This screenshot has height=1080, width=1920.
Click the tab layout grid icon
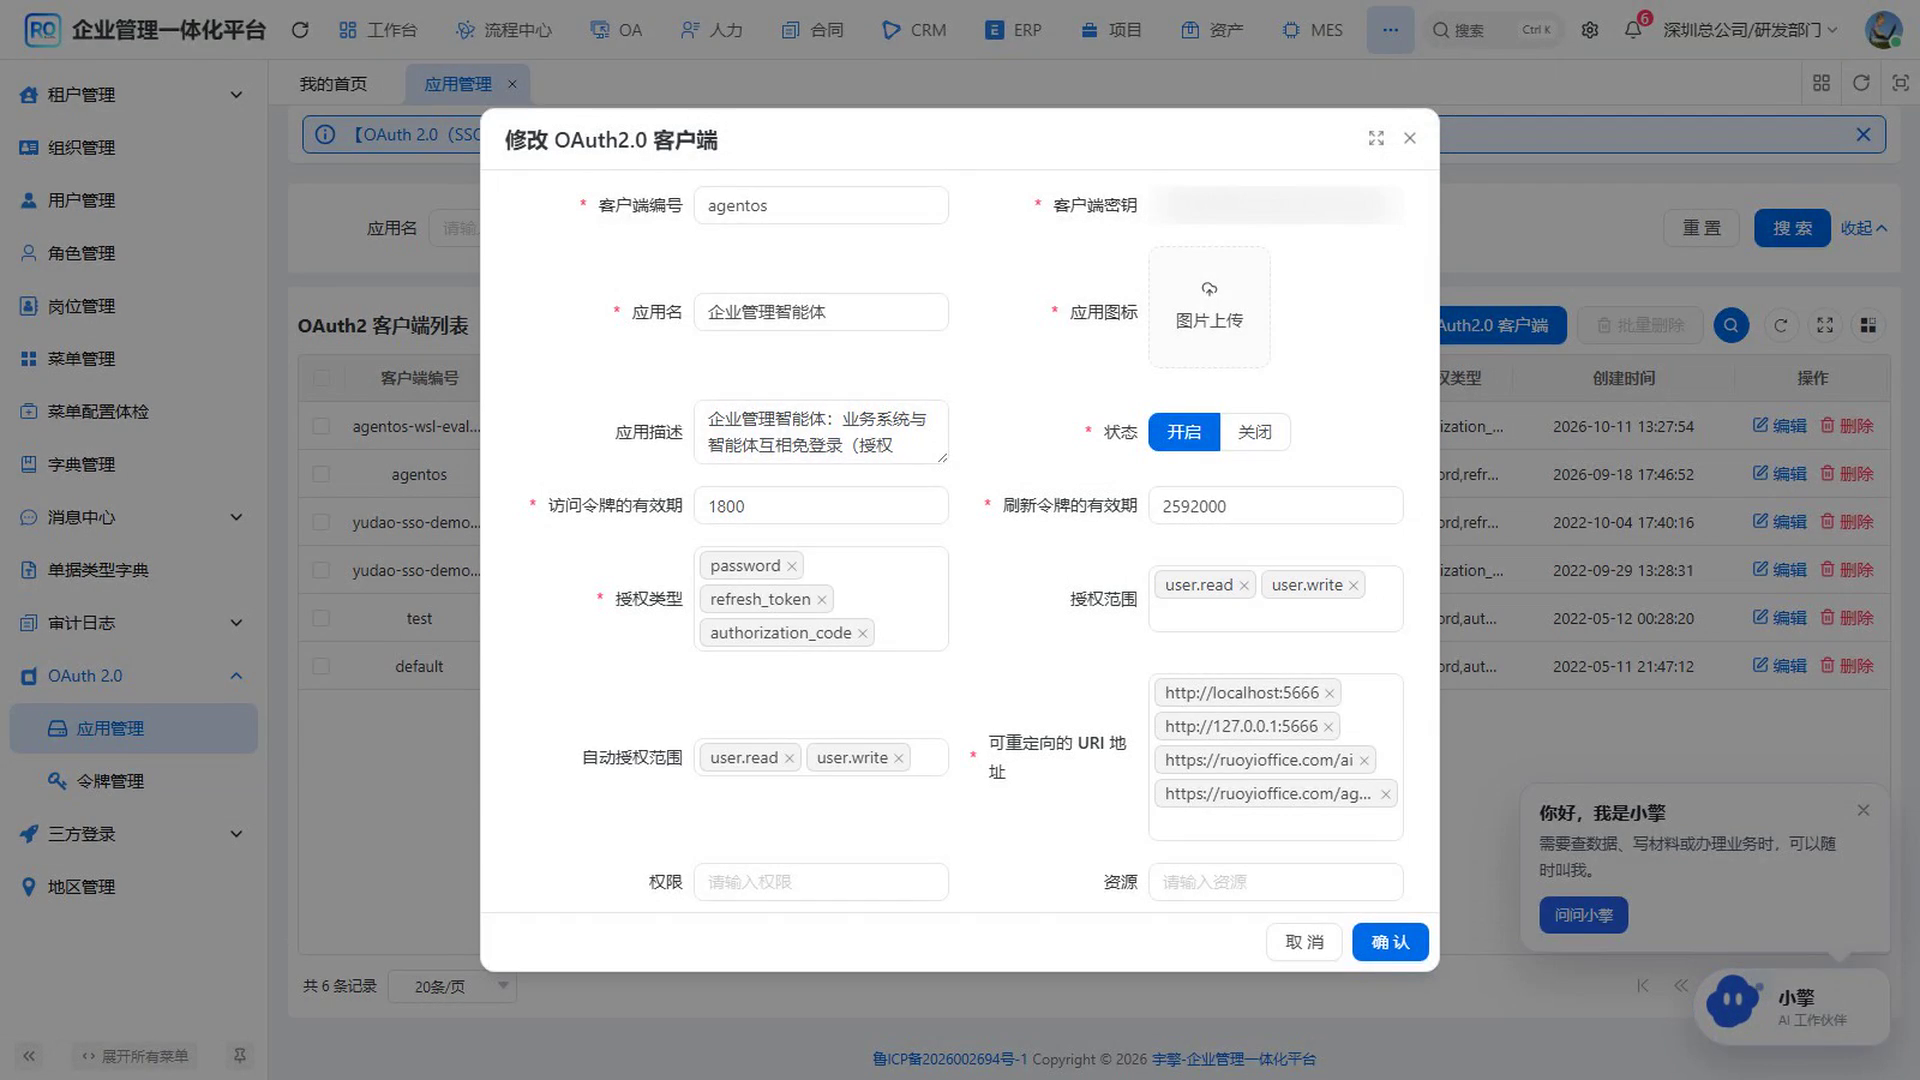pos(1821,83)
